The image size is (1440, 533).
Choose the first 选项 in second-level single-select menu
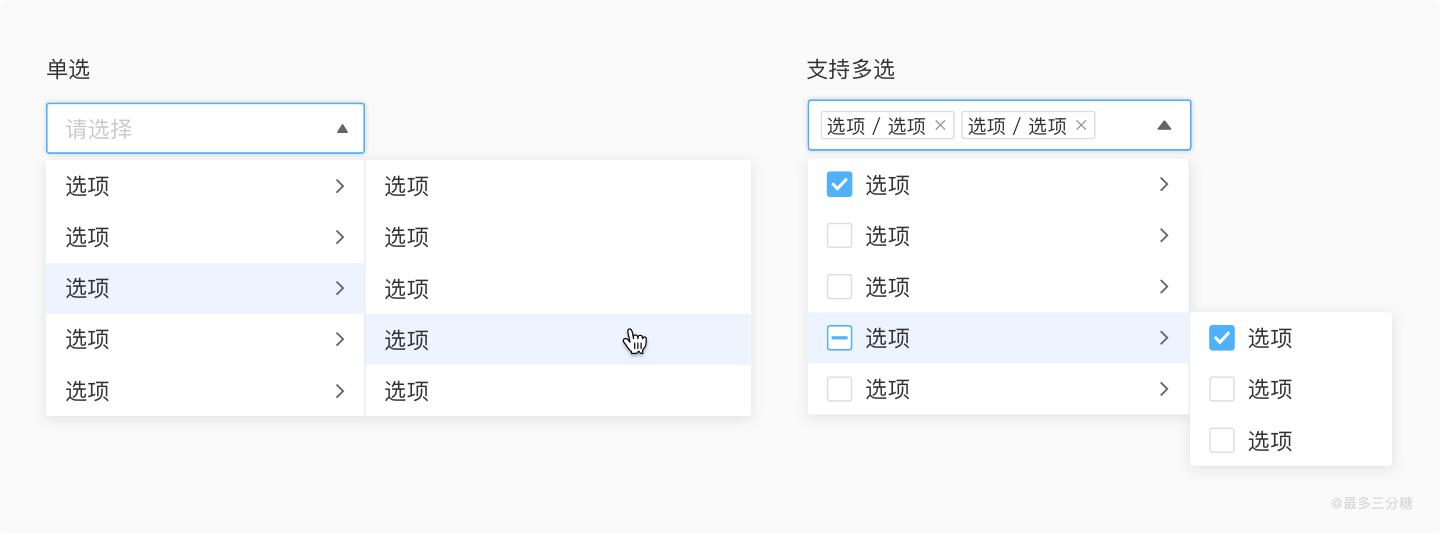point(407,186)
